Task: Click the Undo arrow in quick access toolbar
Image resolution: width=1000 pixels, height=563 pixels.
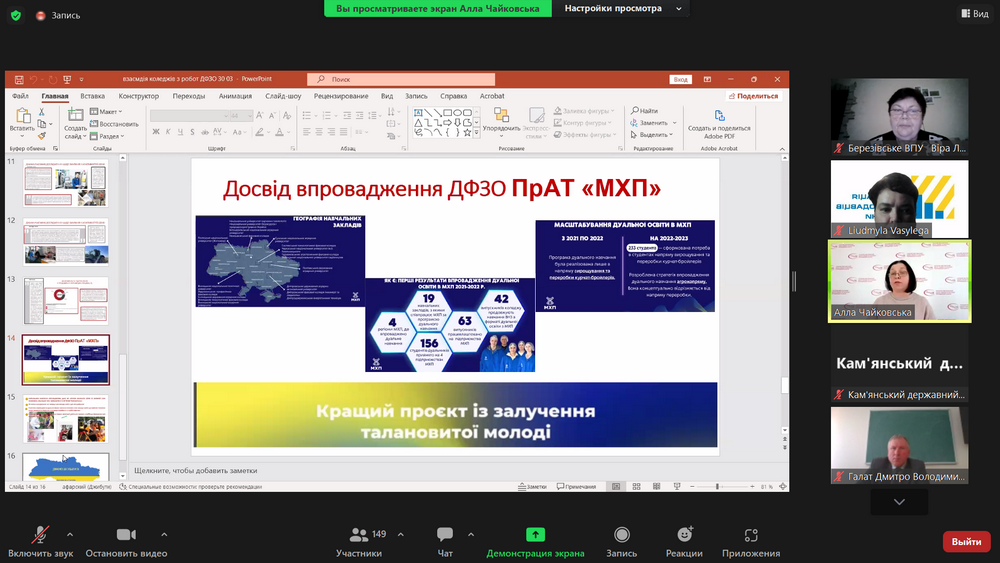Action: pyautogui.click(x=33, y=80)
